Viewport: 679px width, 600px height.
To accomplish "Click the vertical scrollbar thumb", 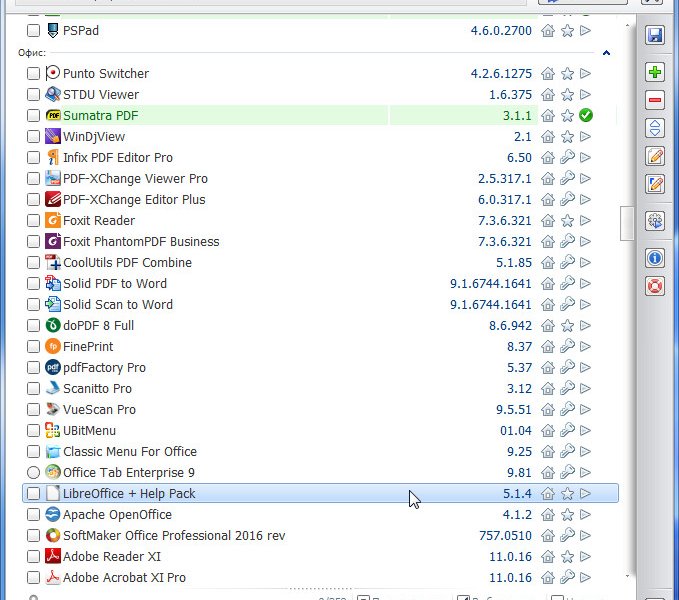I will (627, 223).
